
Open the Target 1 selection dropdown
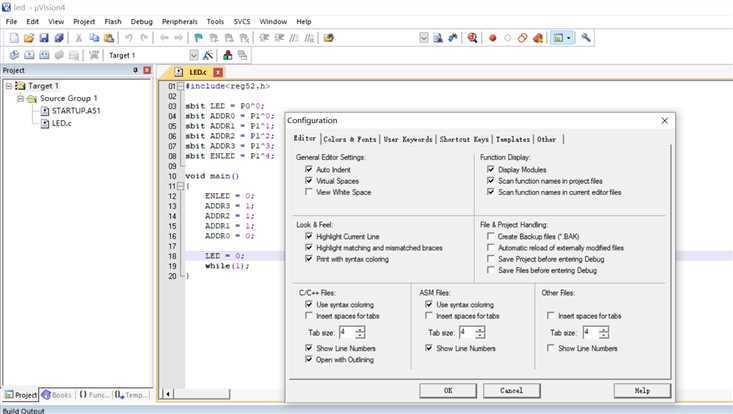[x=194, y=55]
